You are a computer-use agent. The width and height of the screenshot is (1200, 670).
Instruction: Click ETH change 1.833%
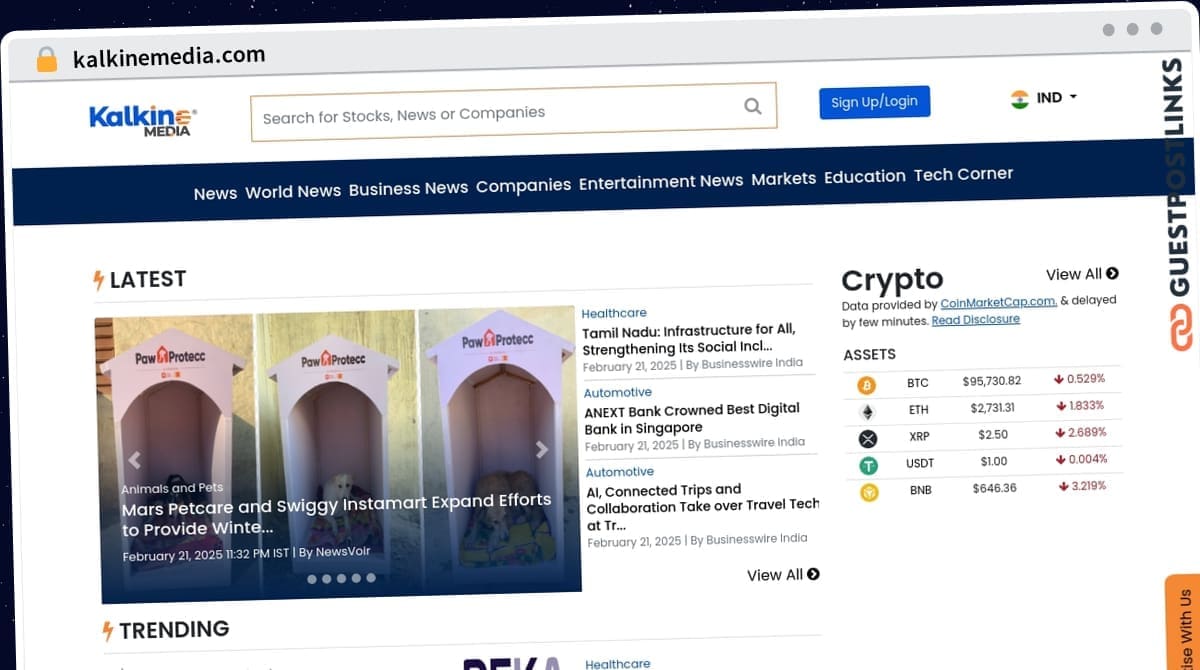coord(1079,406)
